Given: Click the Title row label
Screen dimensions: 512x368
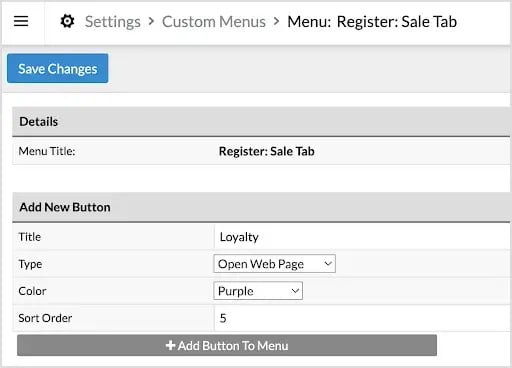Looking at the screenshot, I should (30, 237).
